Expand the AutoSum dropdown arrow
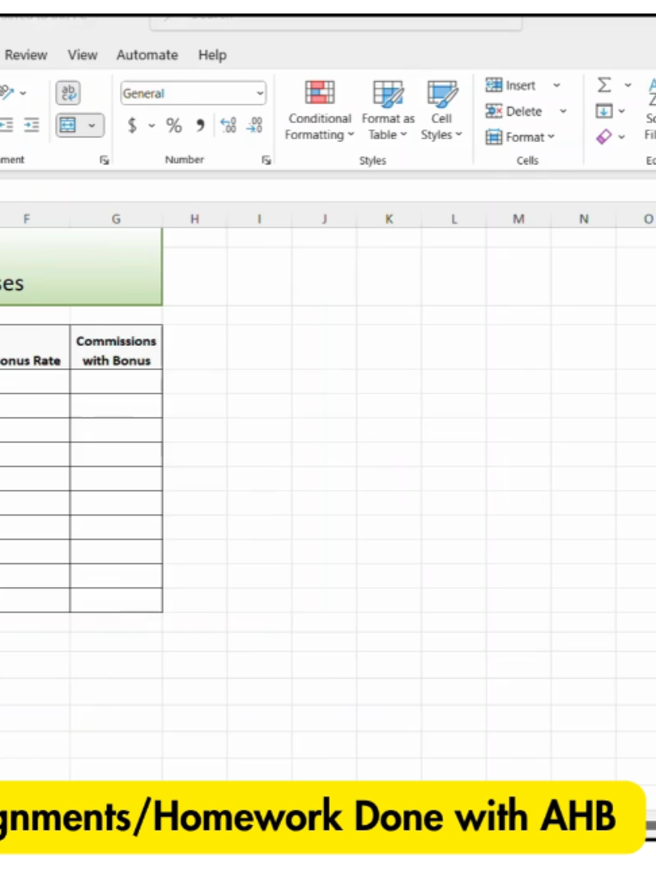Image resolution: width=656 pixels, height=874 pixels. (628, 85)
